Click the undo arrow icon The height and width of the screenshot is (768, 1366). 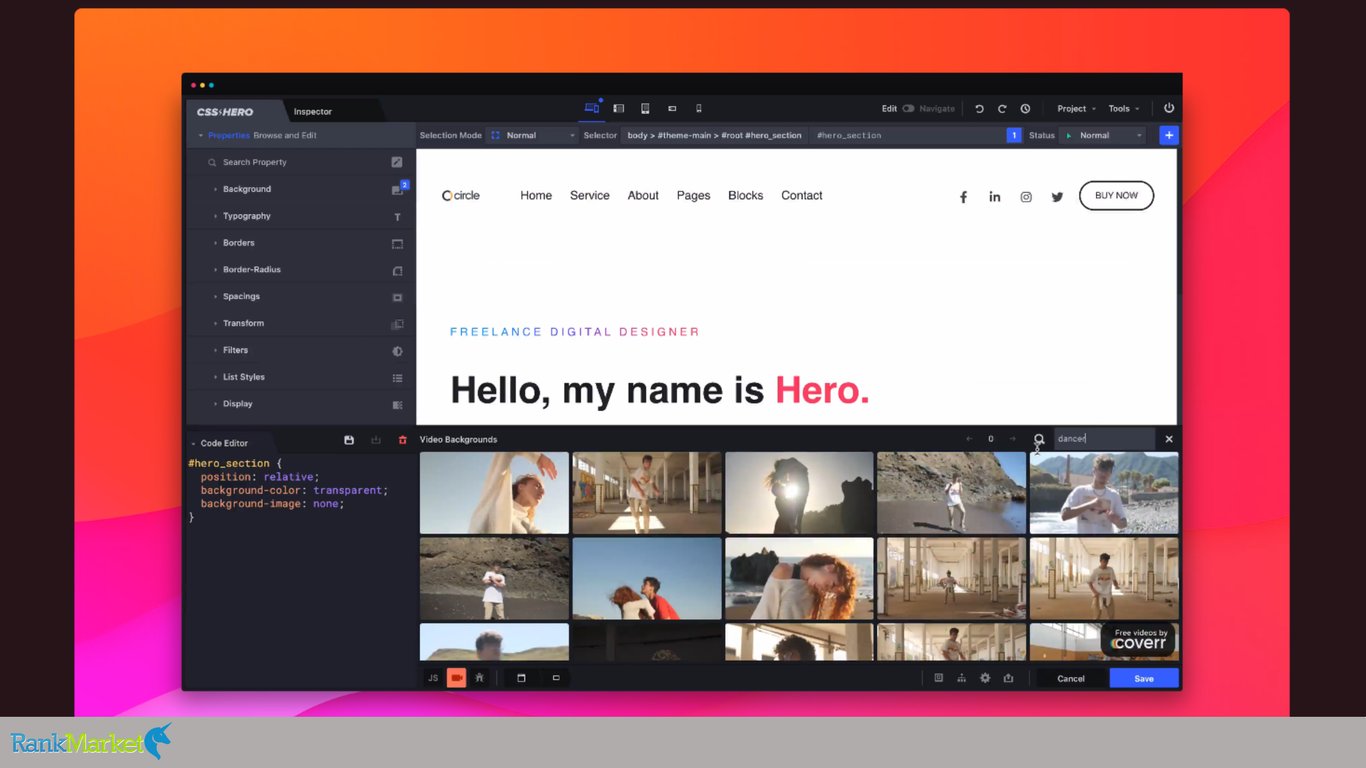pyautogui.click(x=979, y=108)
